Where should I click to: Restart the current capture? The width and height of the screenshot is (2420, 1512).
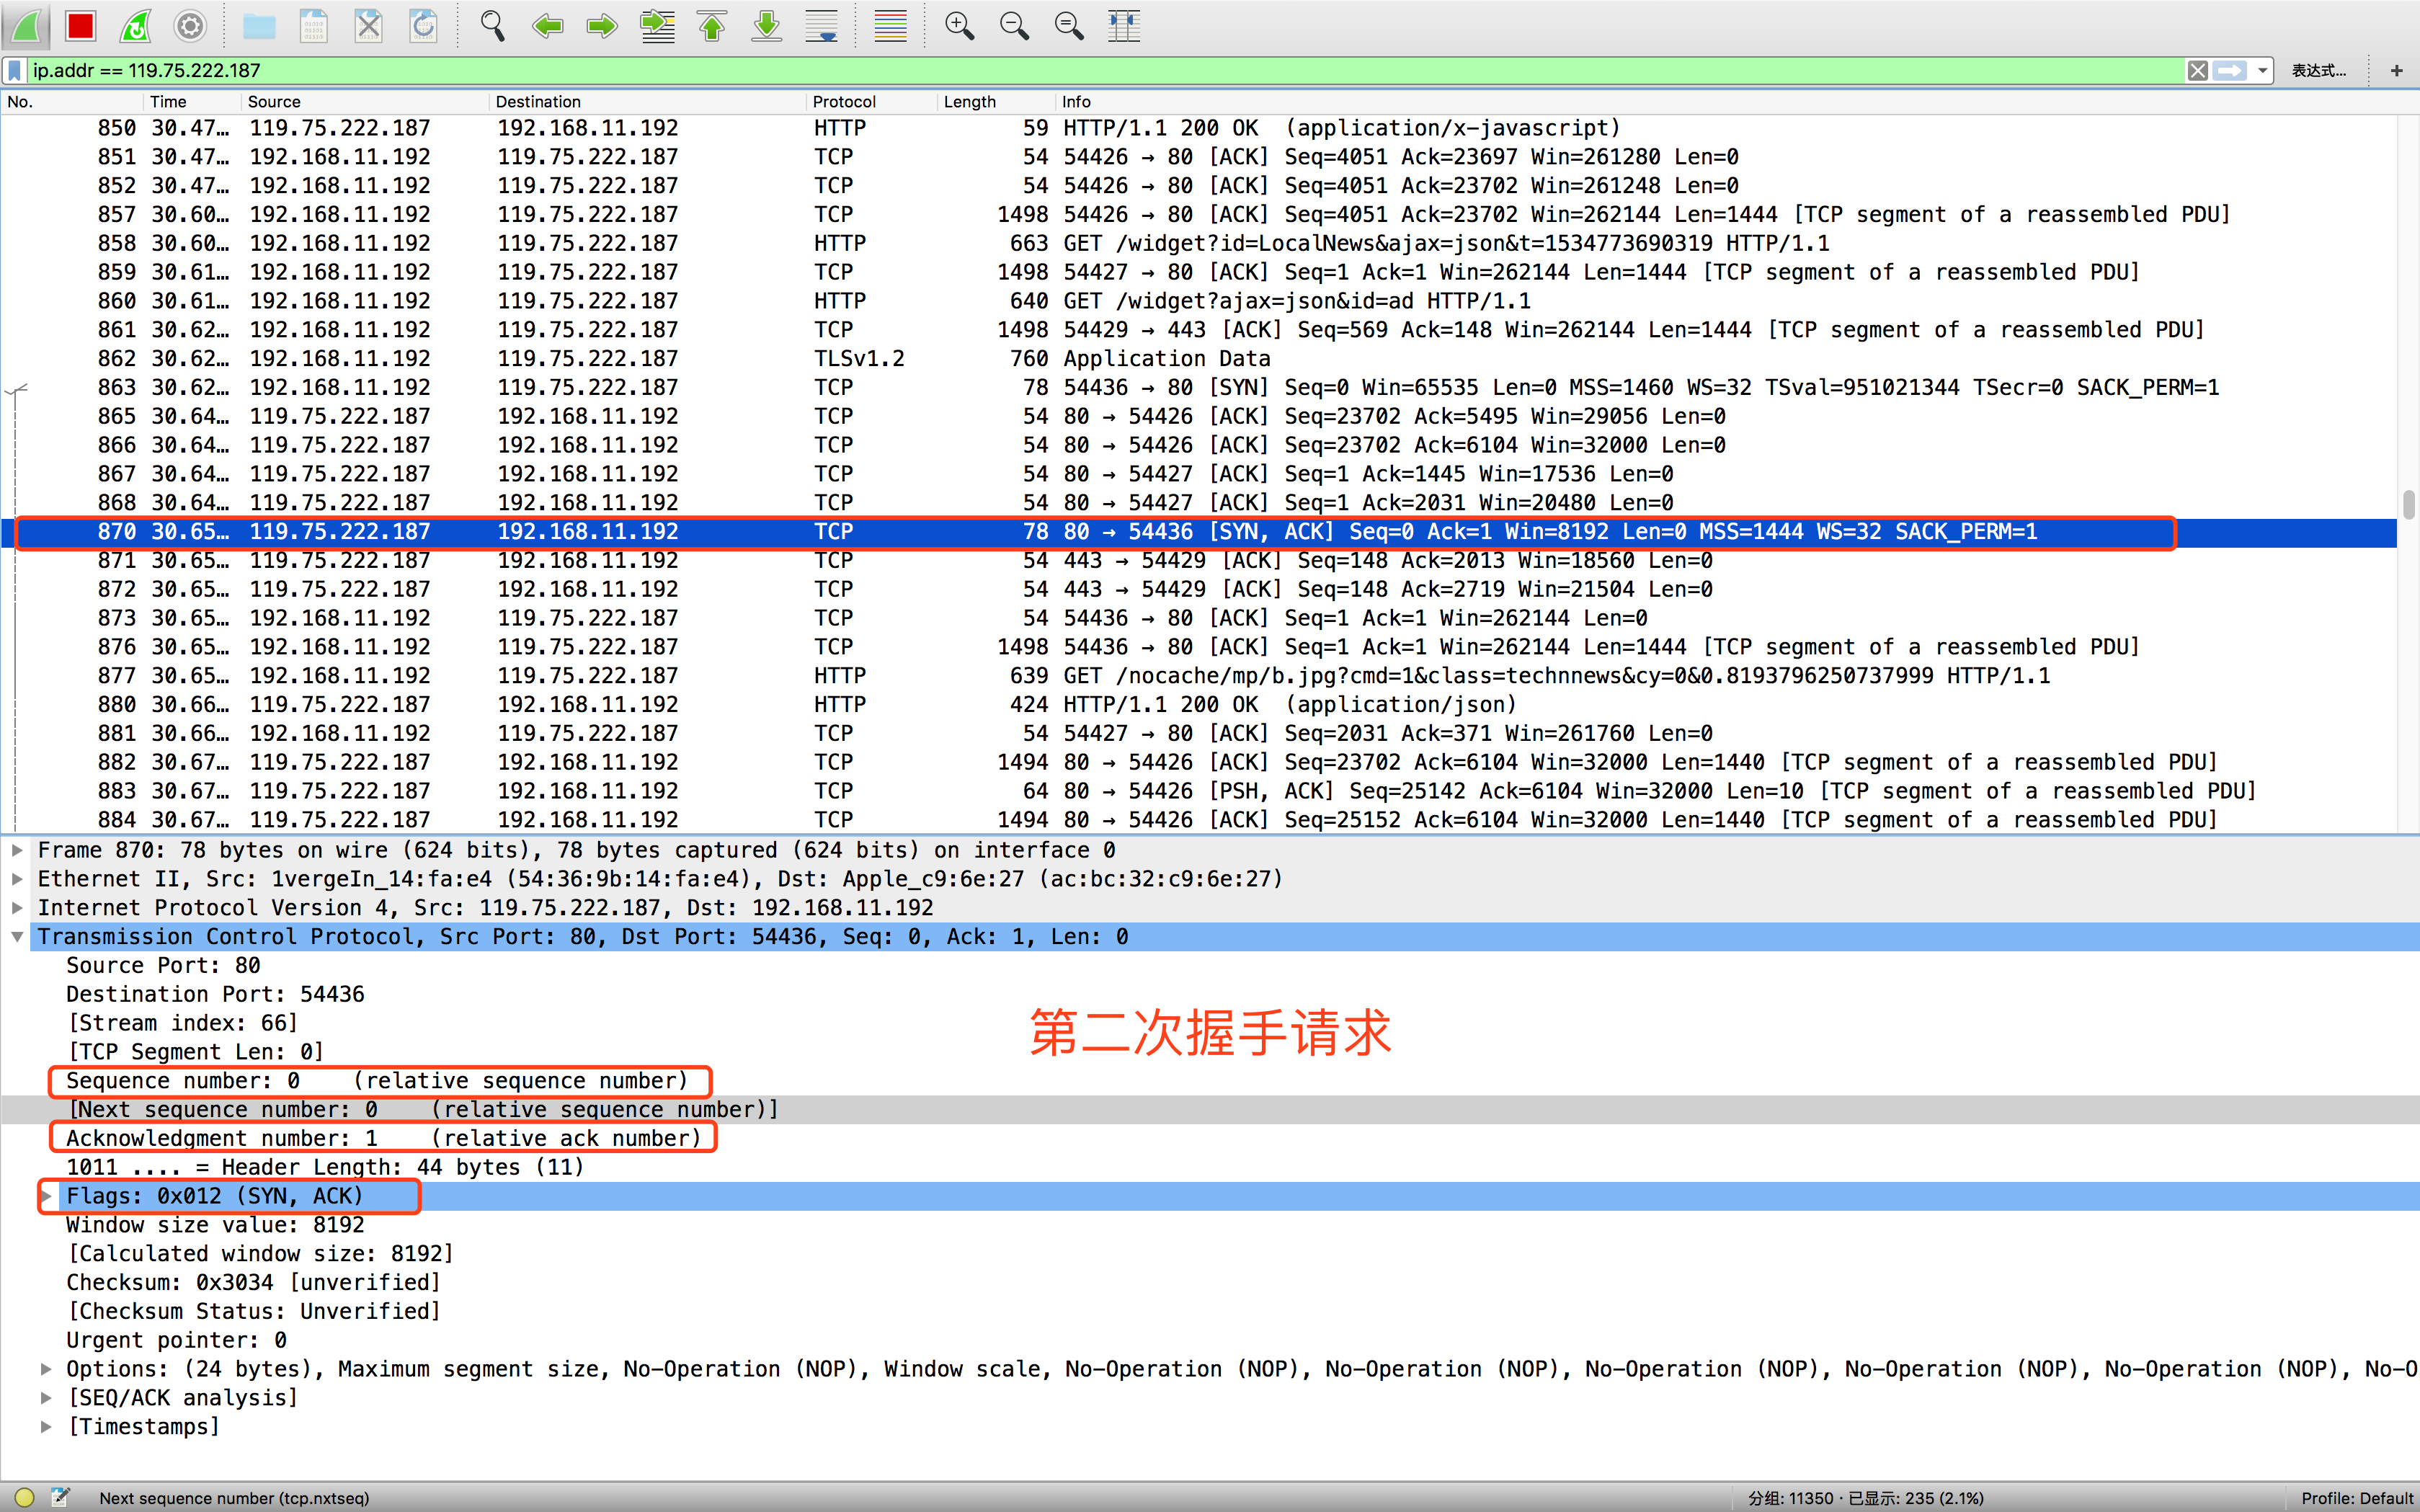coord(136,26)
